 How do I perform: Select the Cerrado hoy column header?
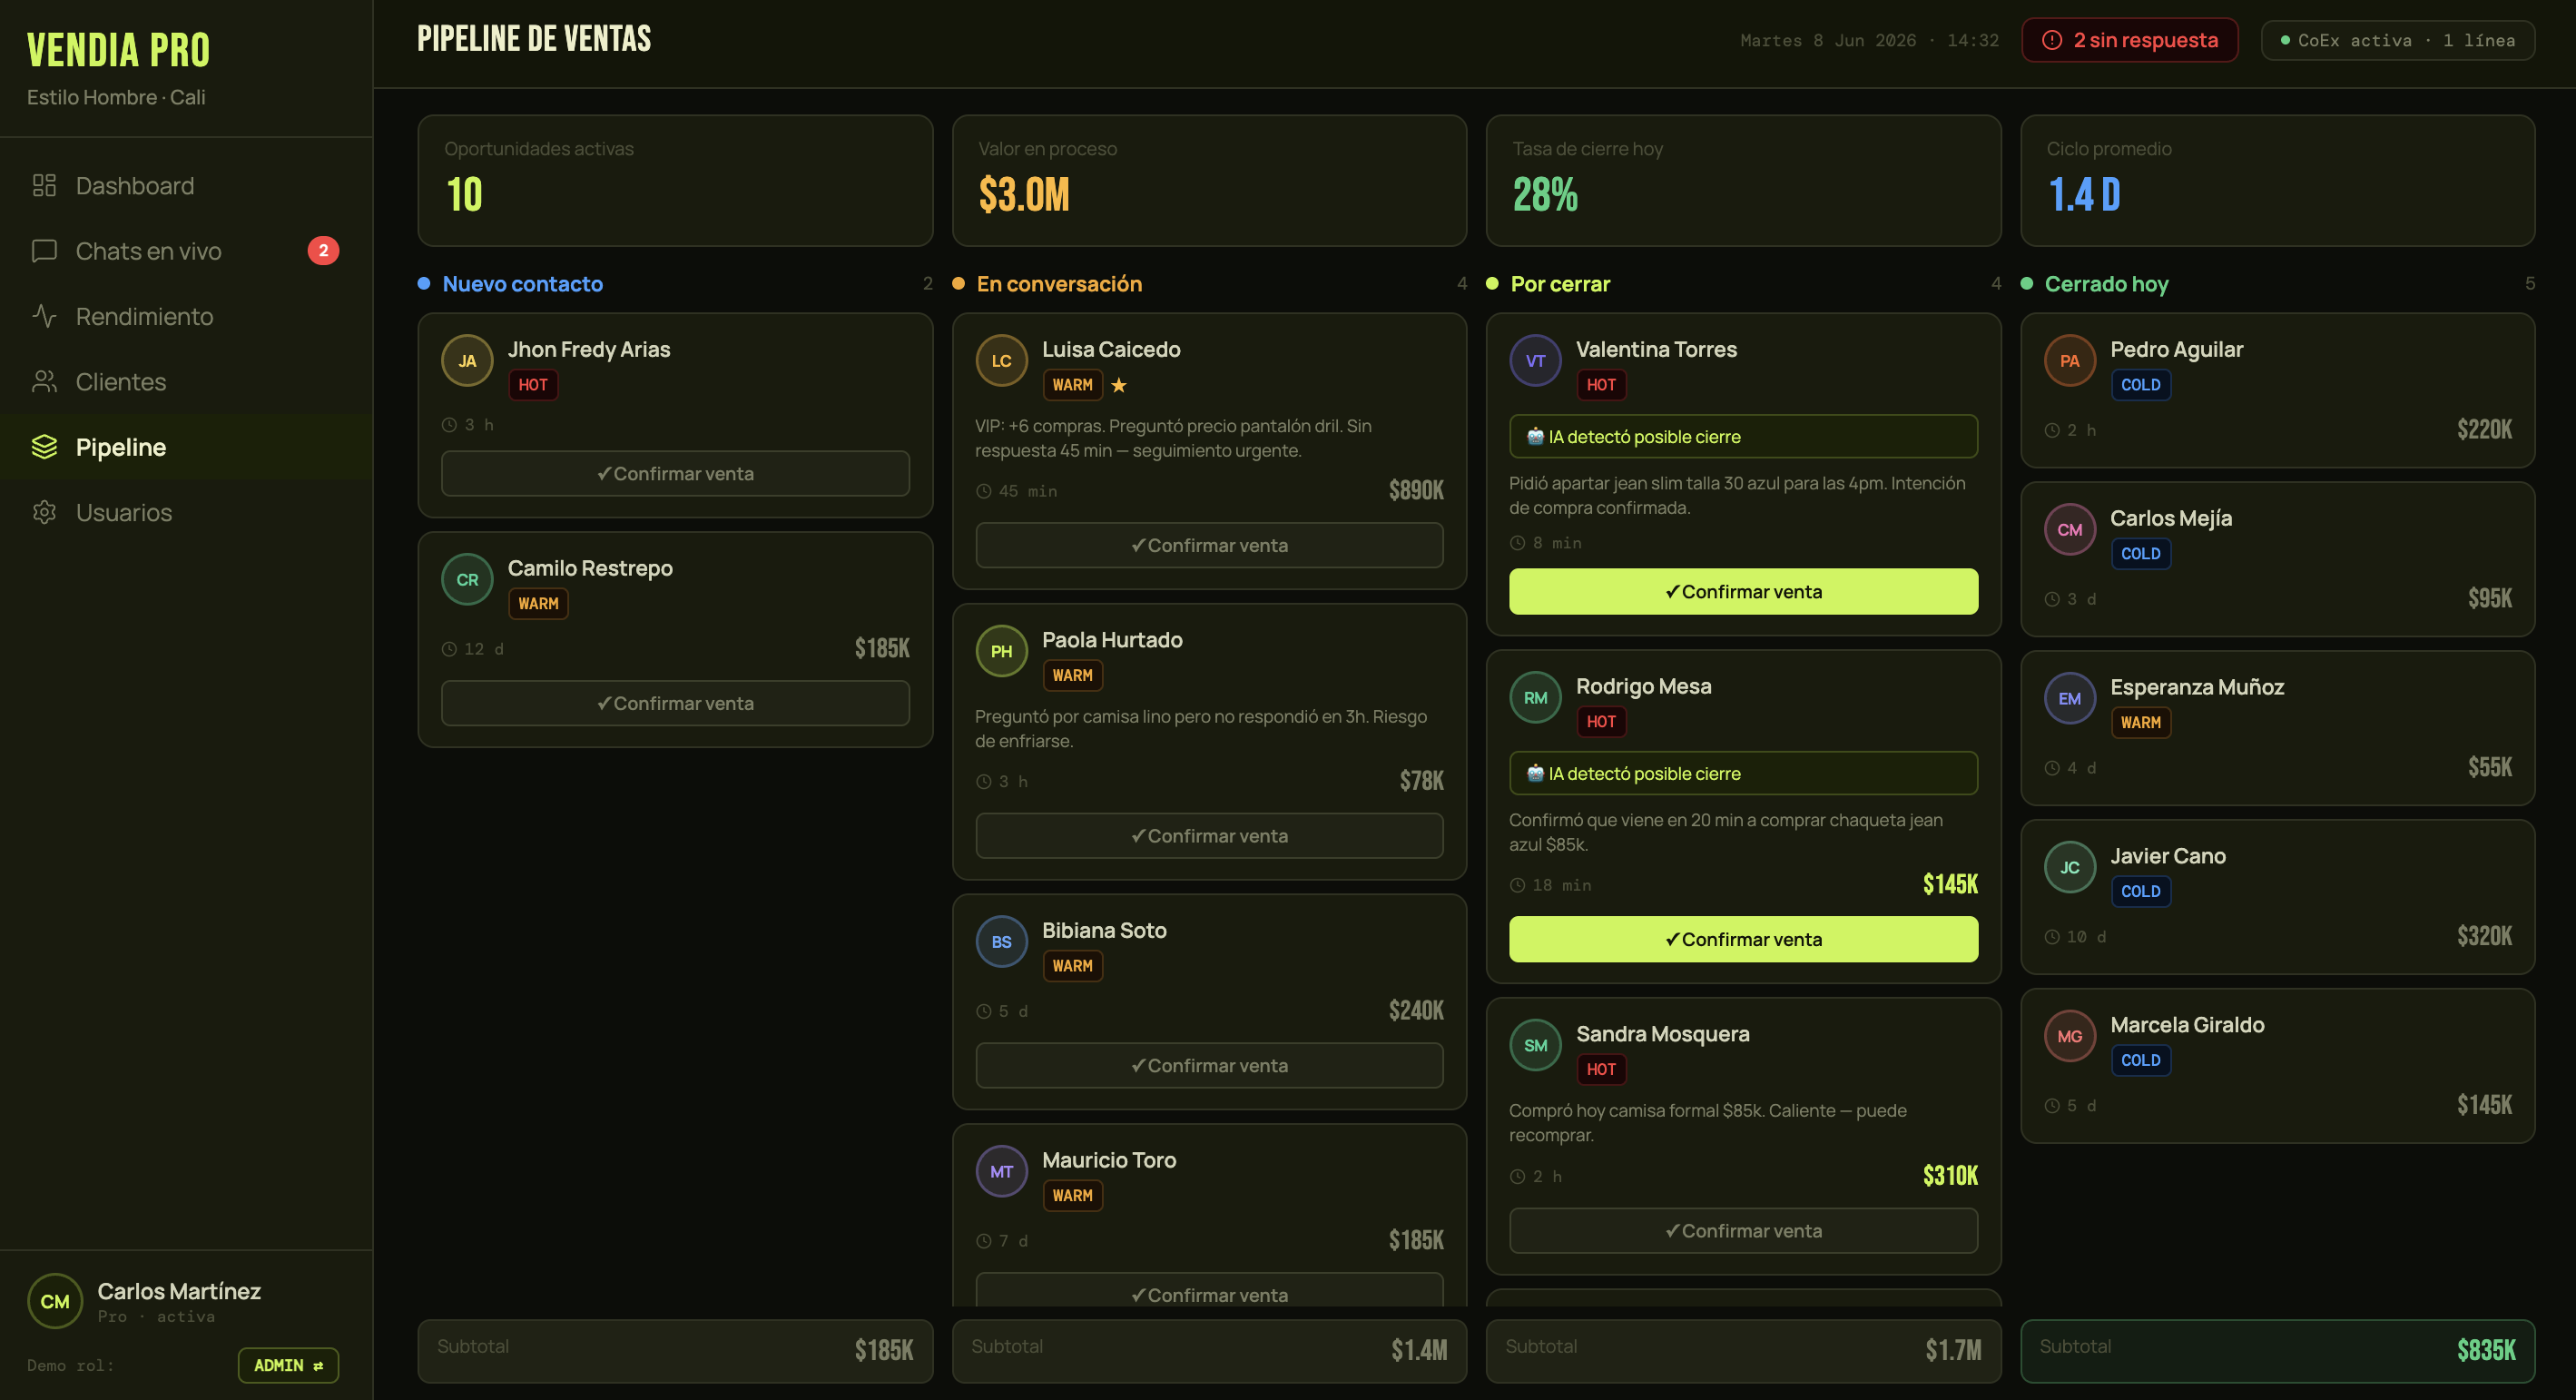click(2106, 284)
